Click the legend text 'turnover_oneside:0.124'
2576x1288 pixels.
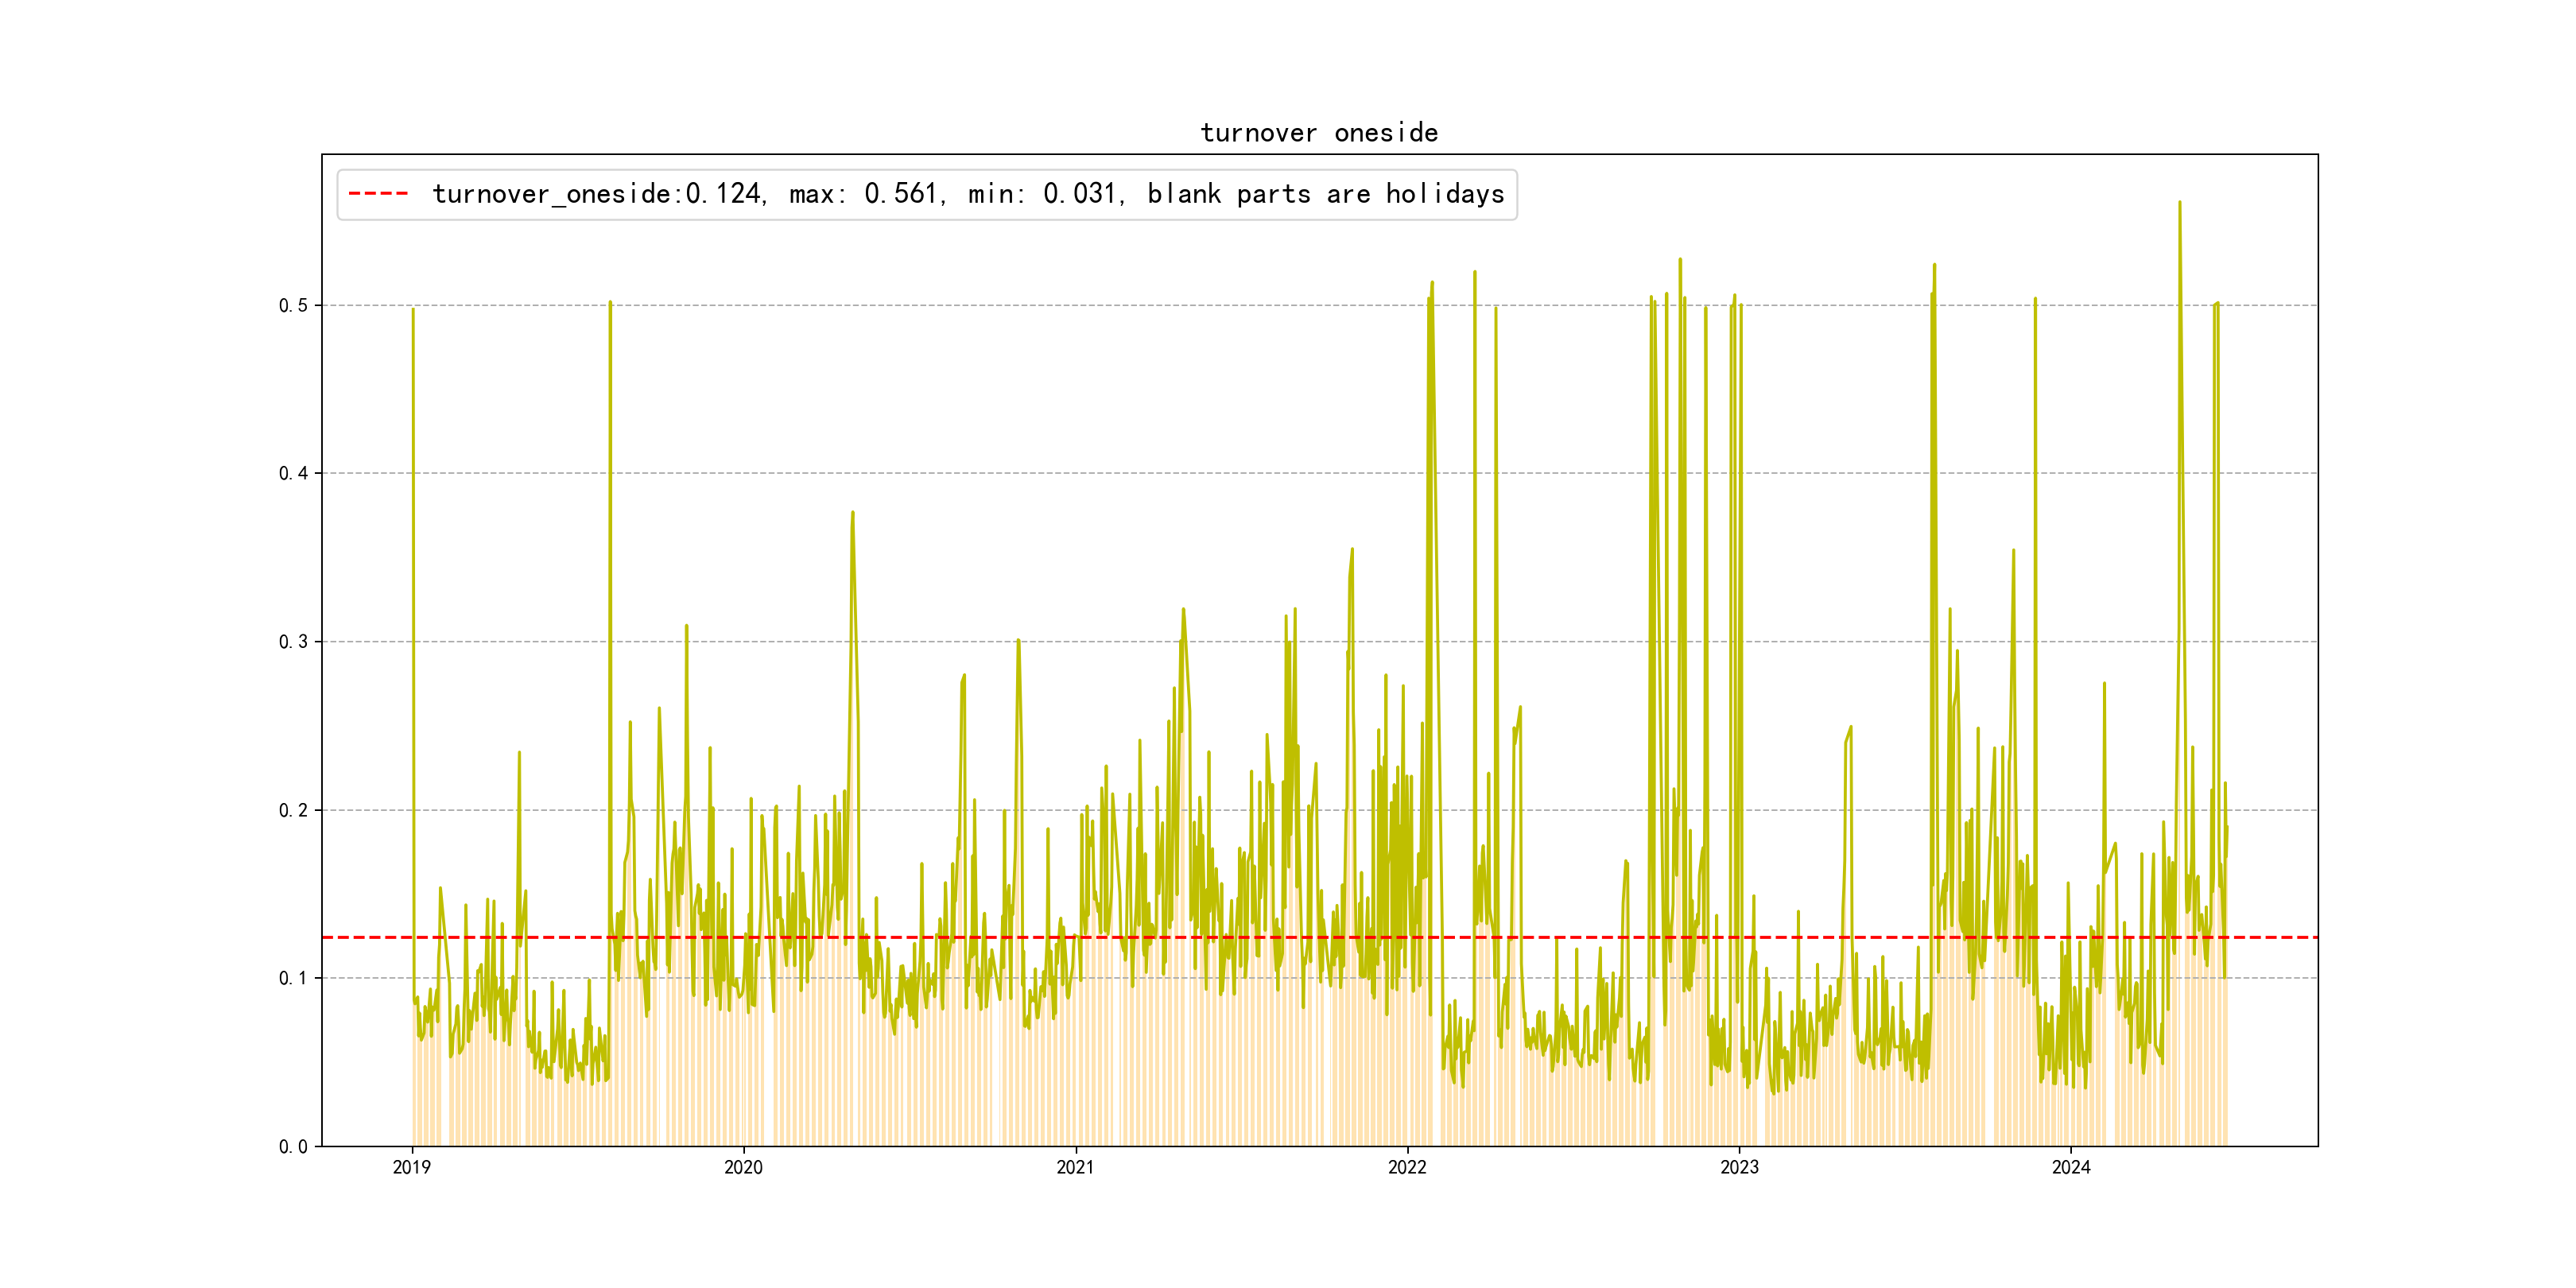point(598,194)
